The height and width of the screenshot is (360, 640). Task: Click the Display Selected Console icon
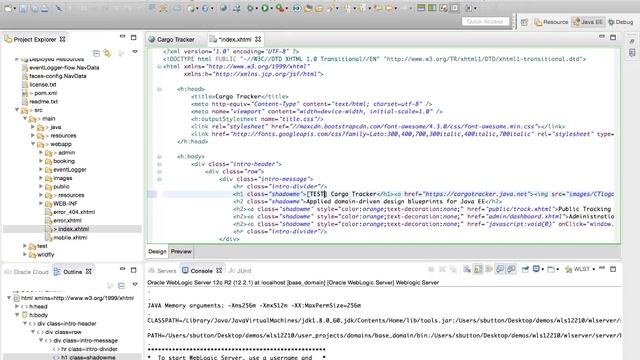pyautogui.click(x=537, y=269)
